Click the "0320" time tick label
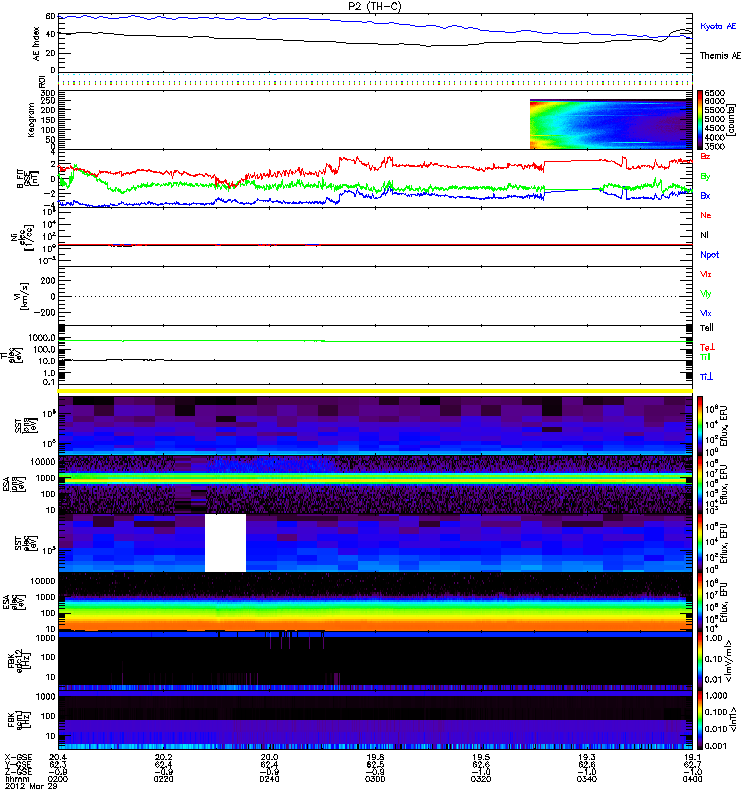This screenshot has height=800, width=750. tap(481, 779)
